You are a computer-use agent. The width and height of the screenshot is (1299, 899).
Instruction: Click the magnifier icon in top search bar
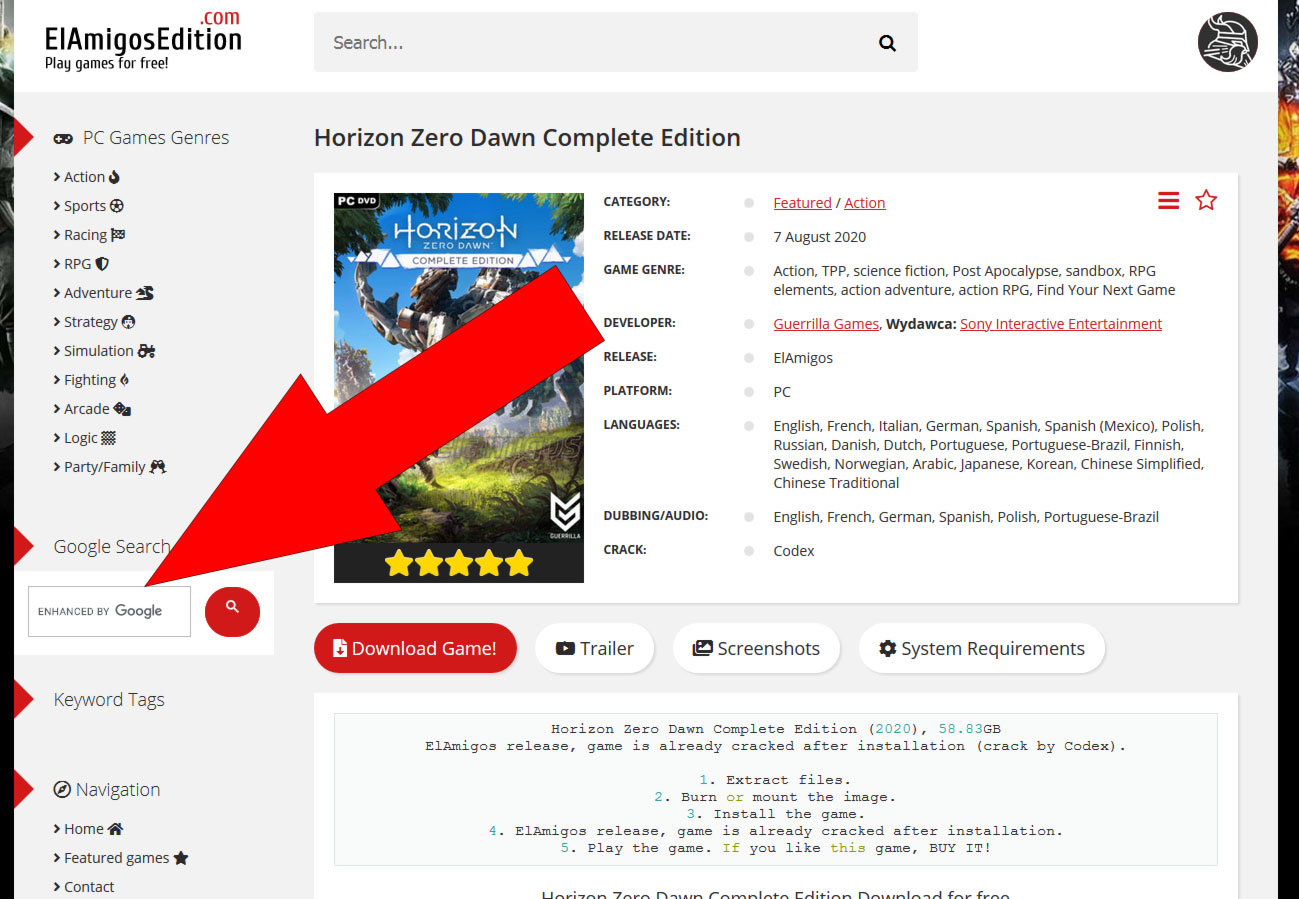pos(886,43)
